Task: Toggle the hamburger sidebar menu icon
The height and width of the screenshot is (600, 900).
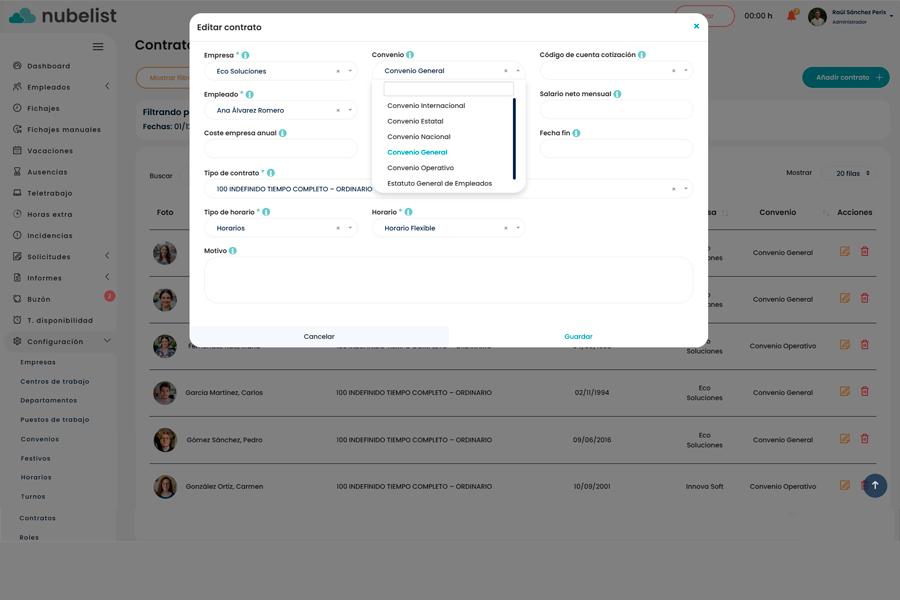Action: click(x=98, y=47)
